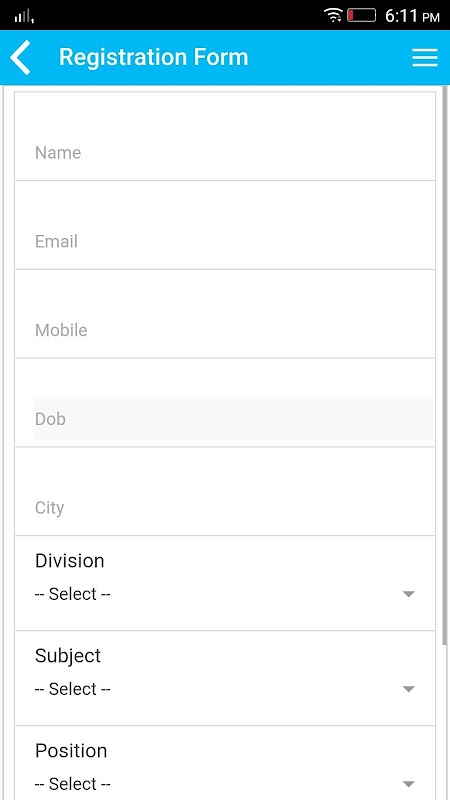Screen dimensions: 450x800
Task: Expand the Subject dropdown arrow
Action: pos(409,689)
